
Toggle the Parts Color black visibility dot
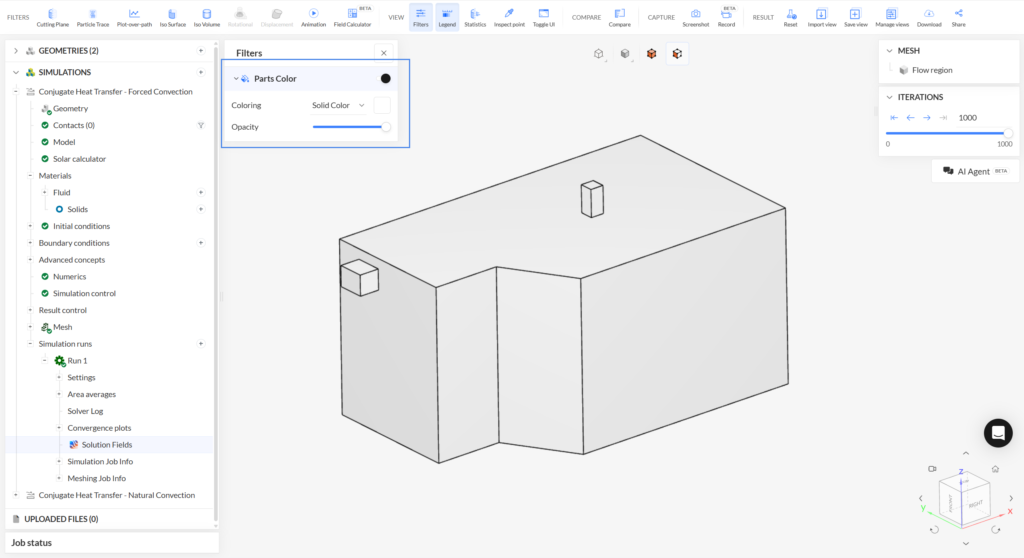(x=385, y=78)
